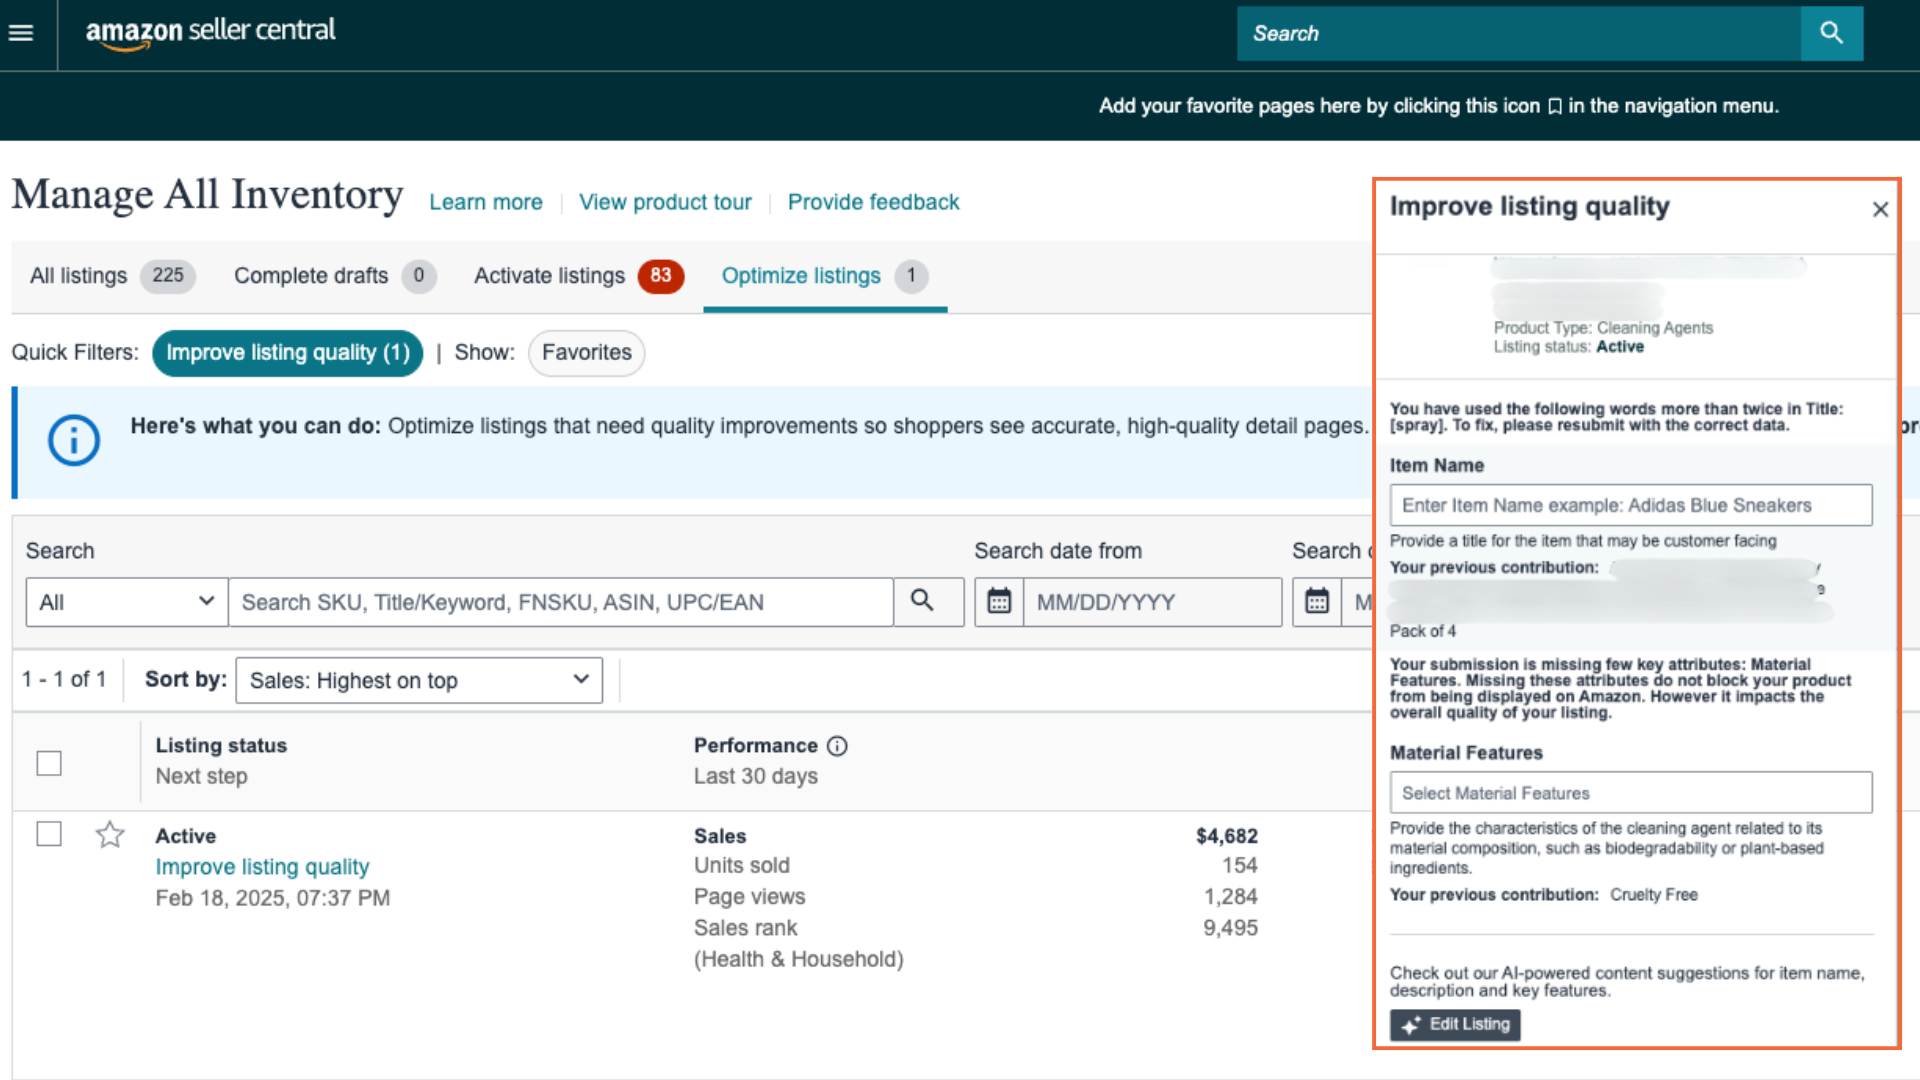Change the 'Sales: Highest on top' sort dropdown
This screenshot has width=1920, height=1080.
click(x=418, y=680)
